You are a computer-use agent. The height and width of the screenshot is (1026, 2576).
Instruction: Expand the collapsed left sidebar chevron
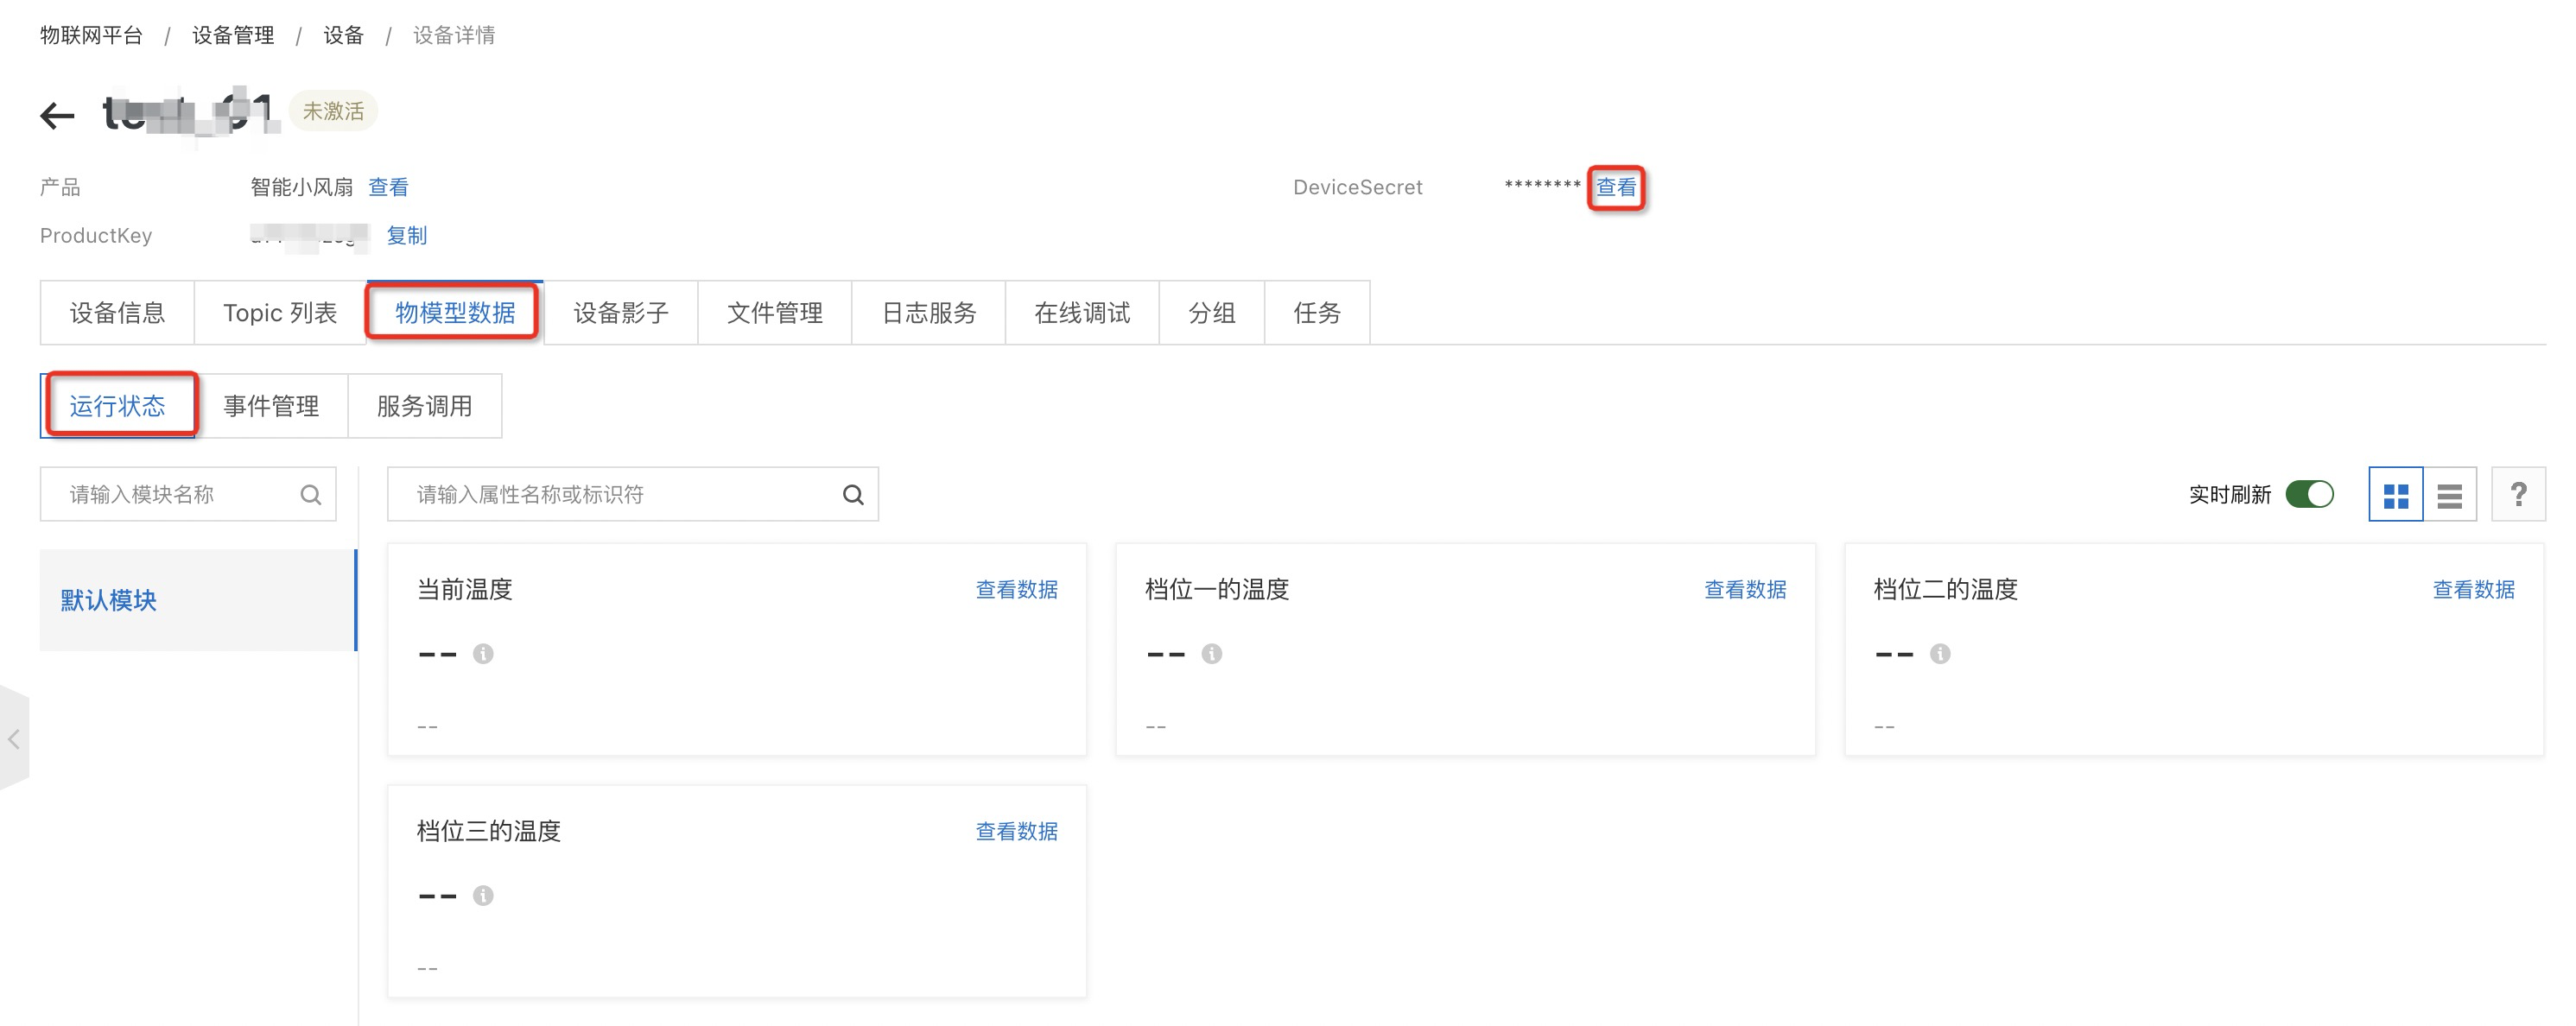click(14, 739)
